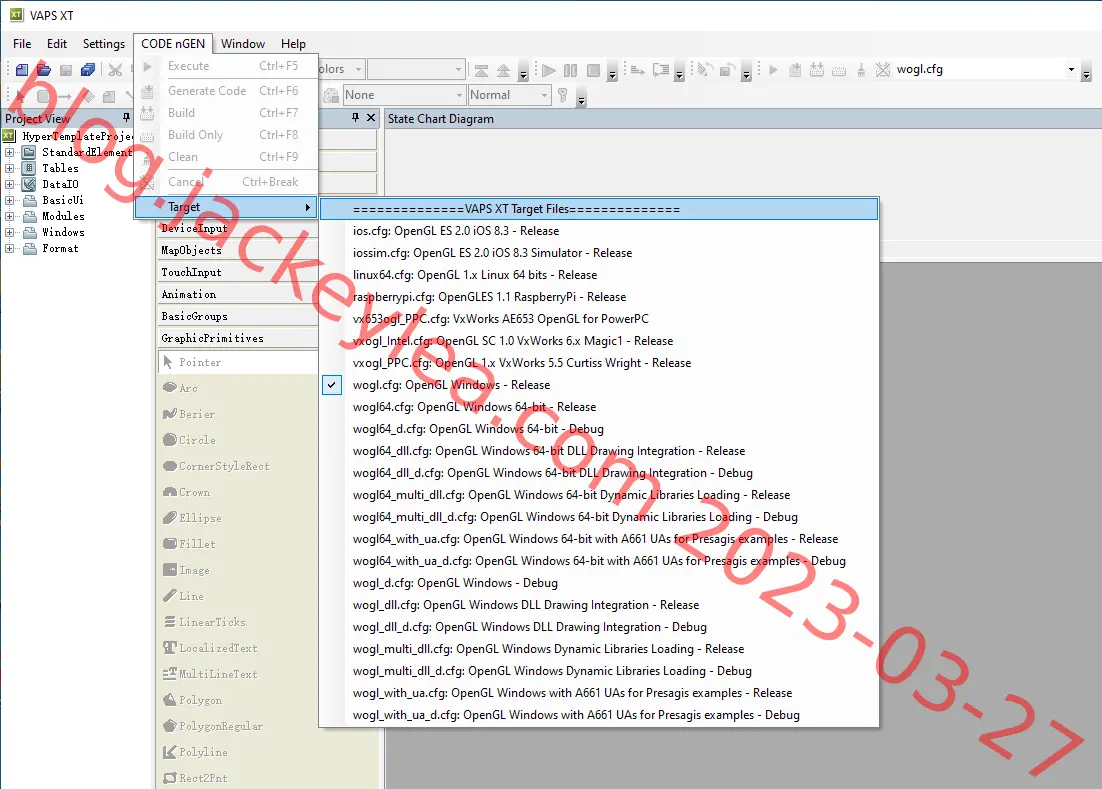Click the New project toolbar icon
The height and width of the screenshot is (789, 1102).
pos(22,70)
